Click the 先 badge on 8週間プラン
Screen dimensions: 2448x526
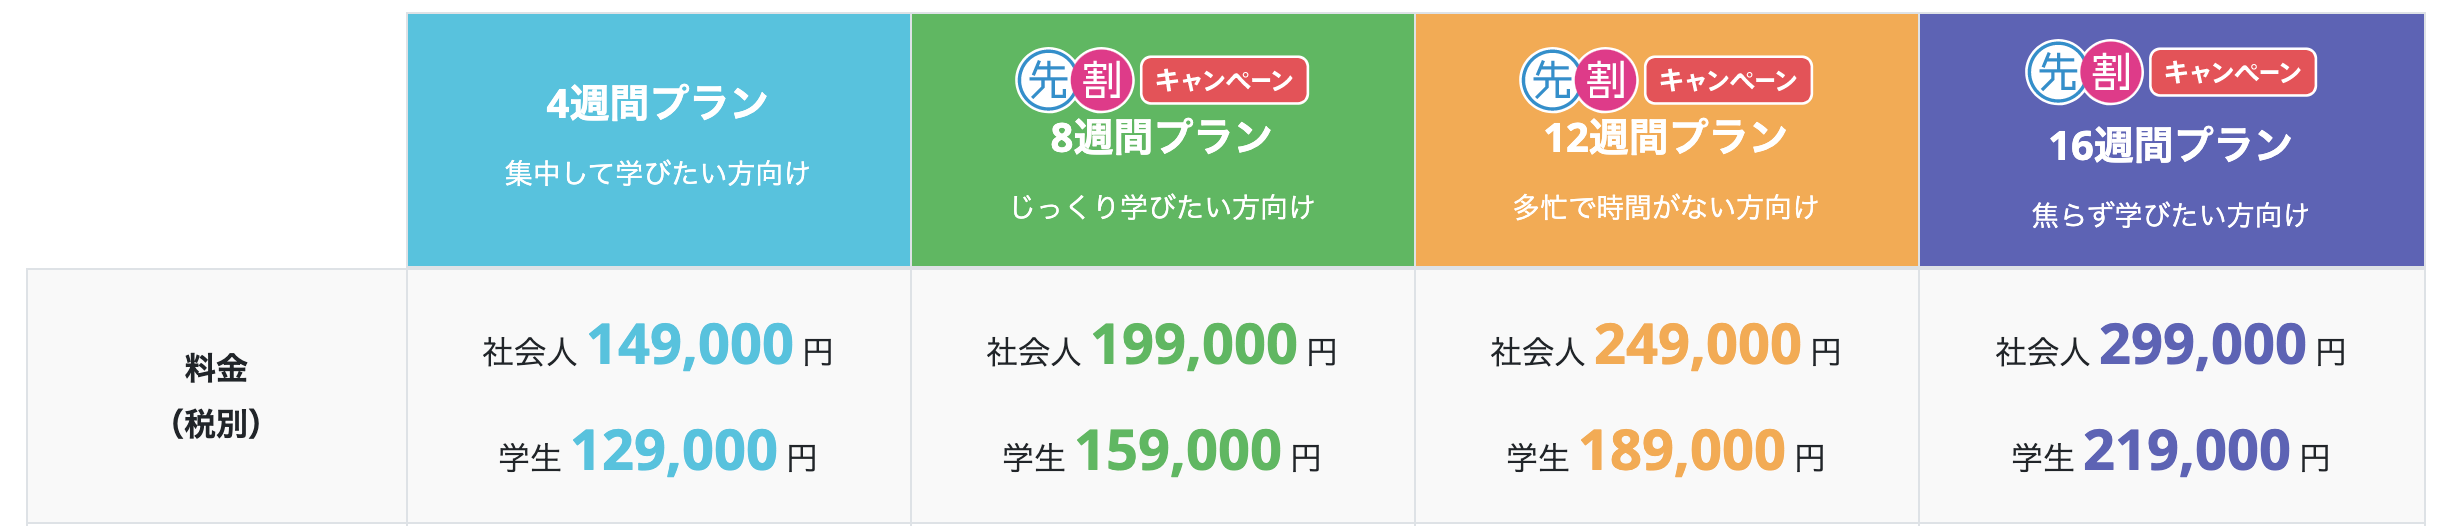point(1047,80)
